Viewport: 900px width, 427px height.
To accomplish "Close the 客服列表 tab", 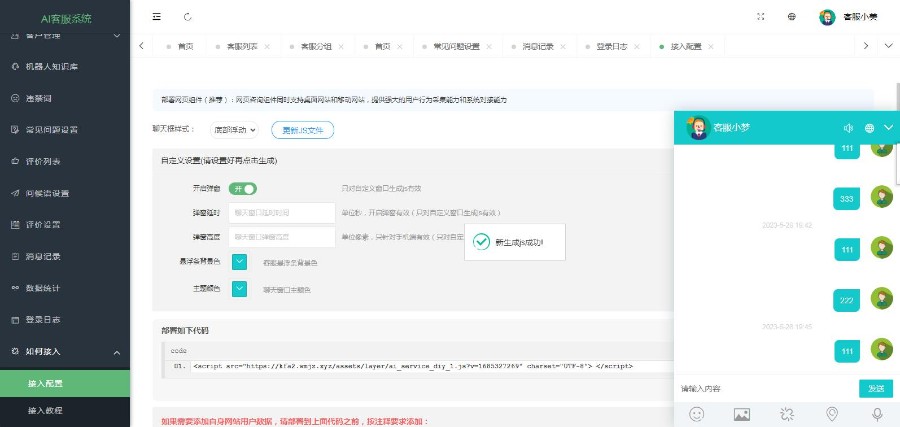I will 267,46.
